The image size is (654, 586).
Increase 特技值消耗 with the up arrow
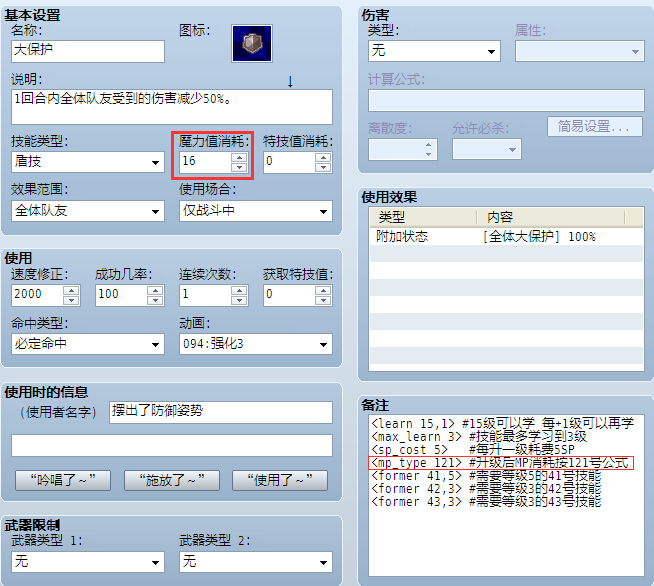pos(323,157)
